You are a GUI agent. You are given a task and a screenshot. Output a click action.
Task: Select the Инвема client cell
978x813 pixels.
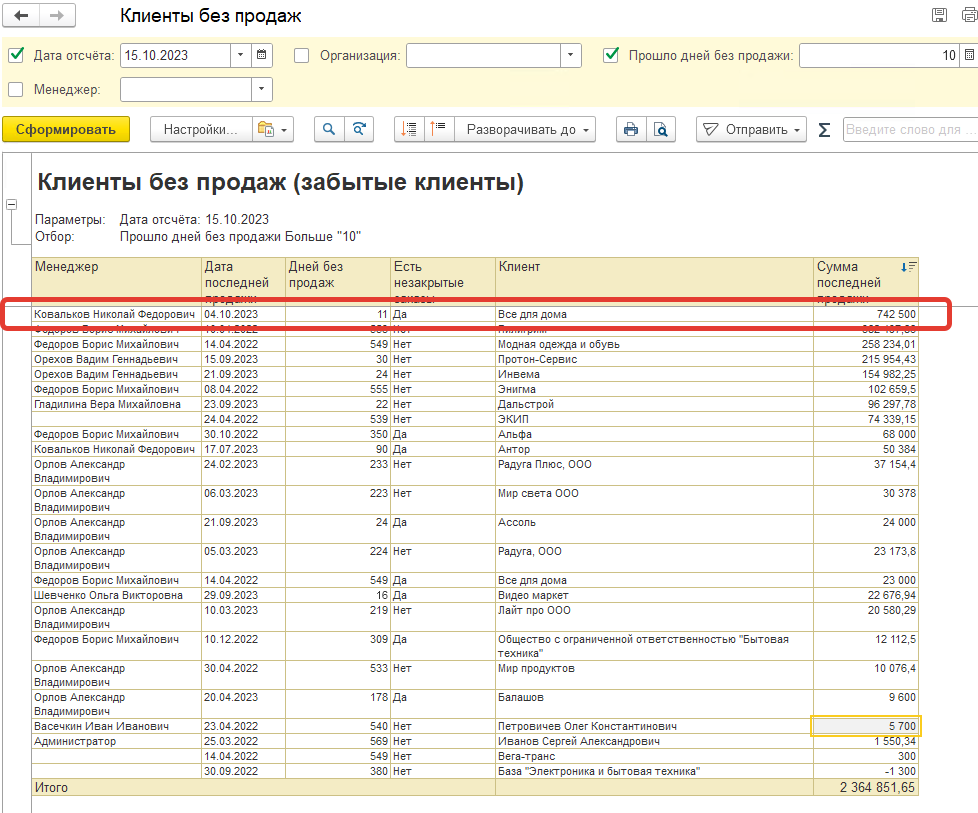654,374
